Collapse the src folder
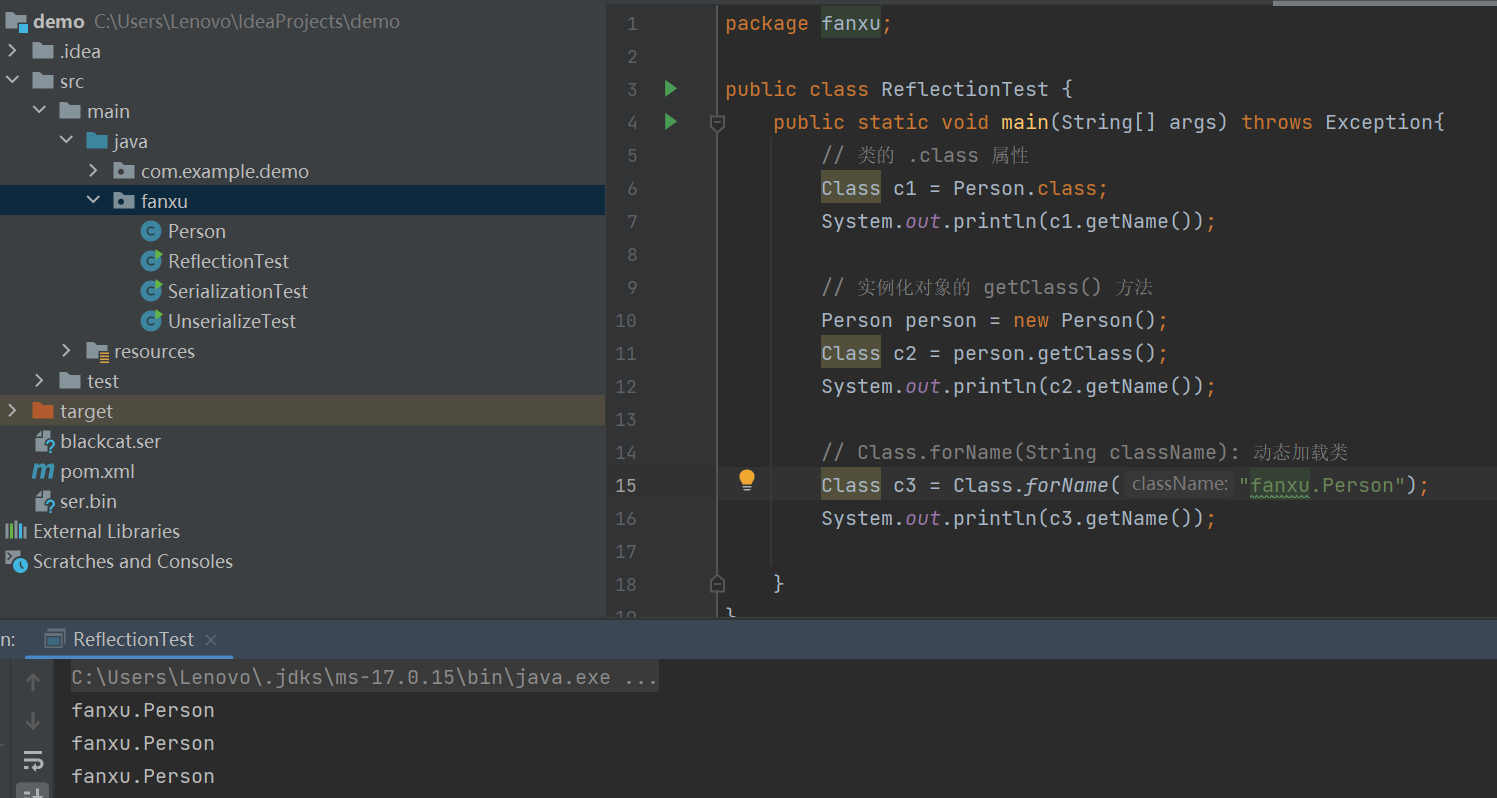The image size is (1497, 798). pyautogui.click(x=12, y=81)
